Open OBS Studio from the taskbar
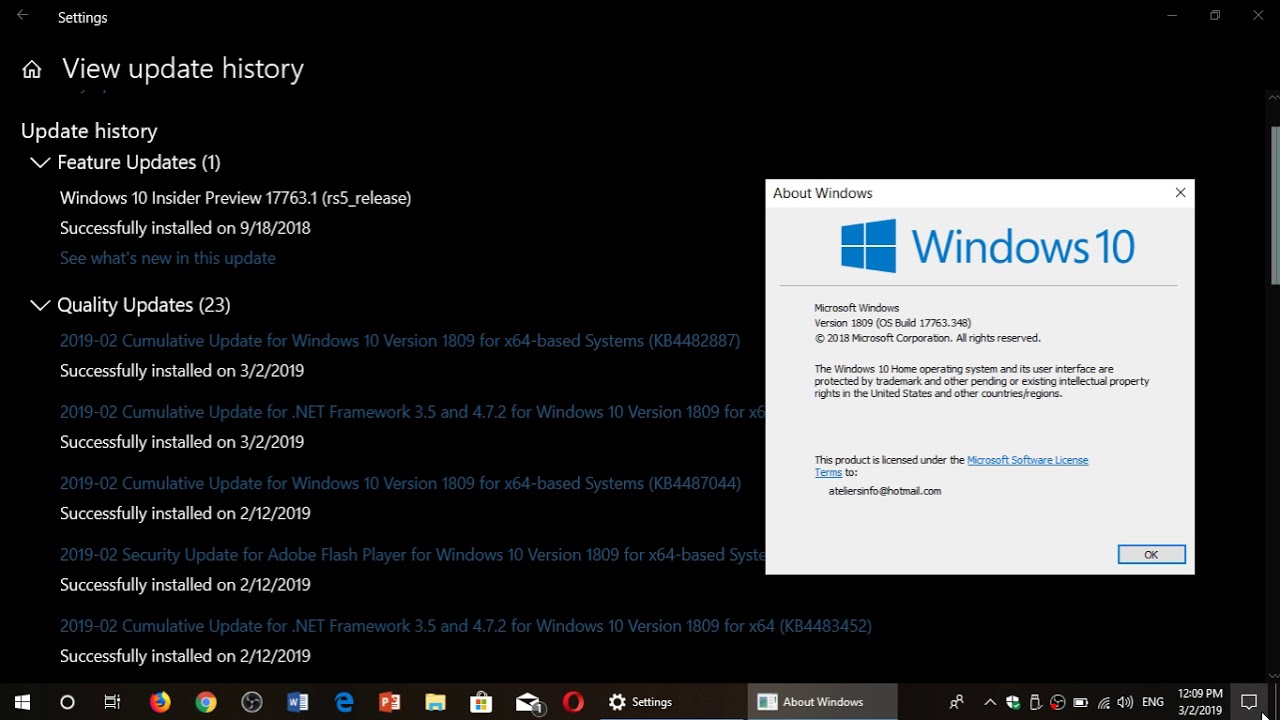The image size is (1280, 720). coord(252,702)
